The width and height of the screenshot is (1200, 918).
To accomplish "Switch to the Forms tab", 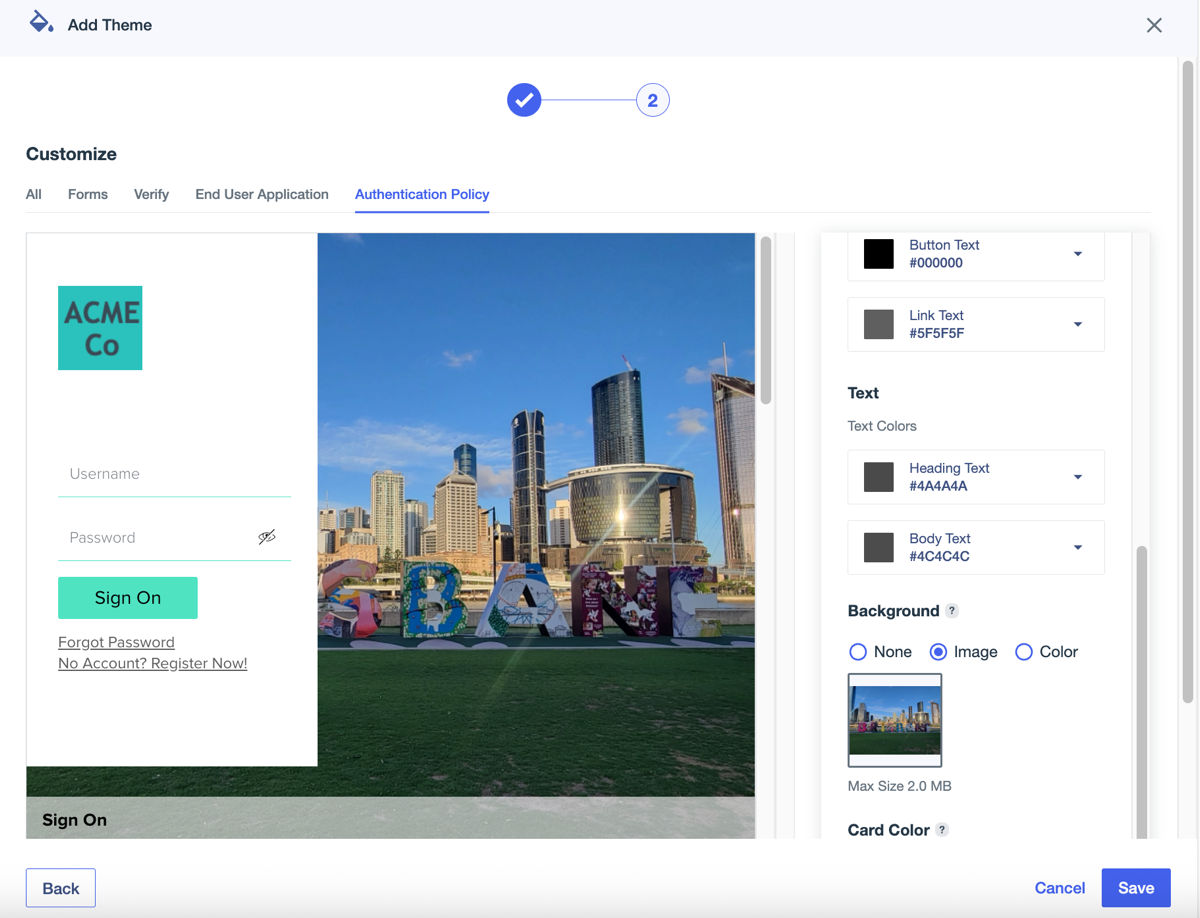I will pyautogui.click(x=88, y=194).
